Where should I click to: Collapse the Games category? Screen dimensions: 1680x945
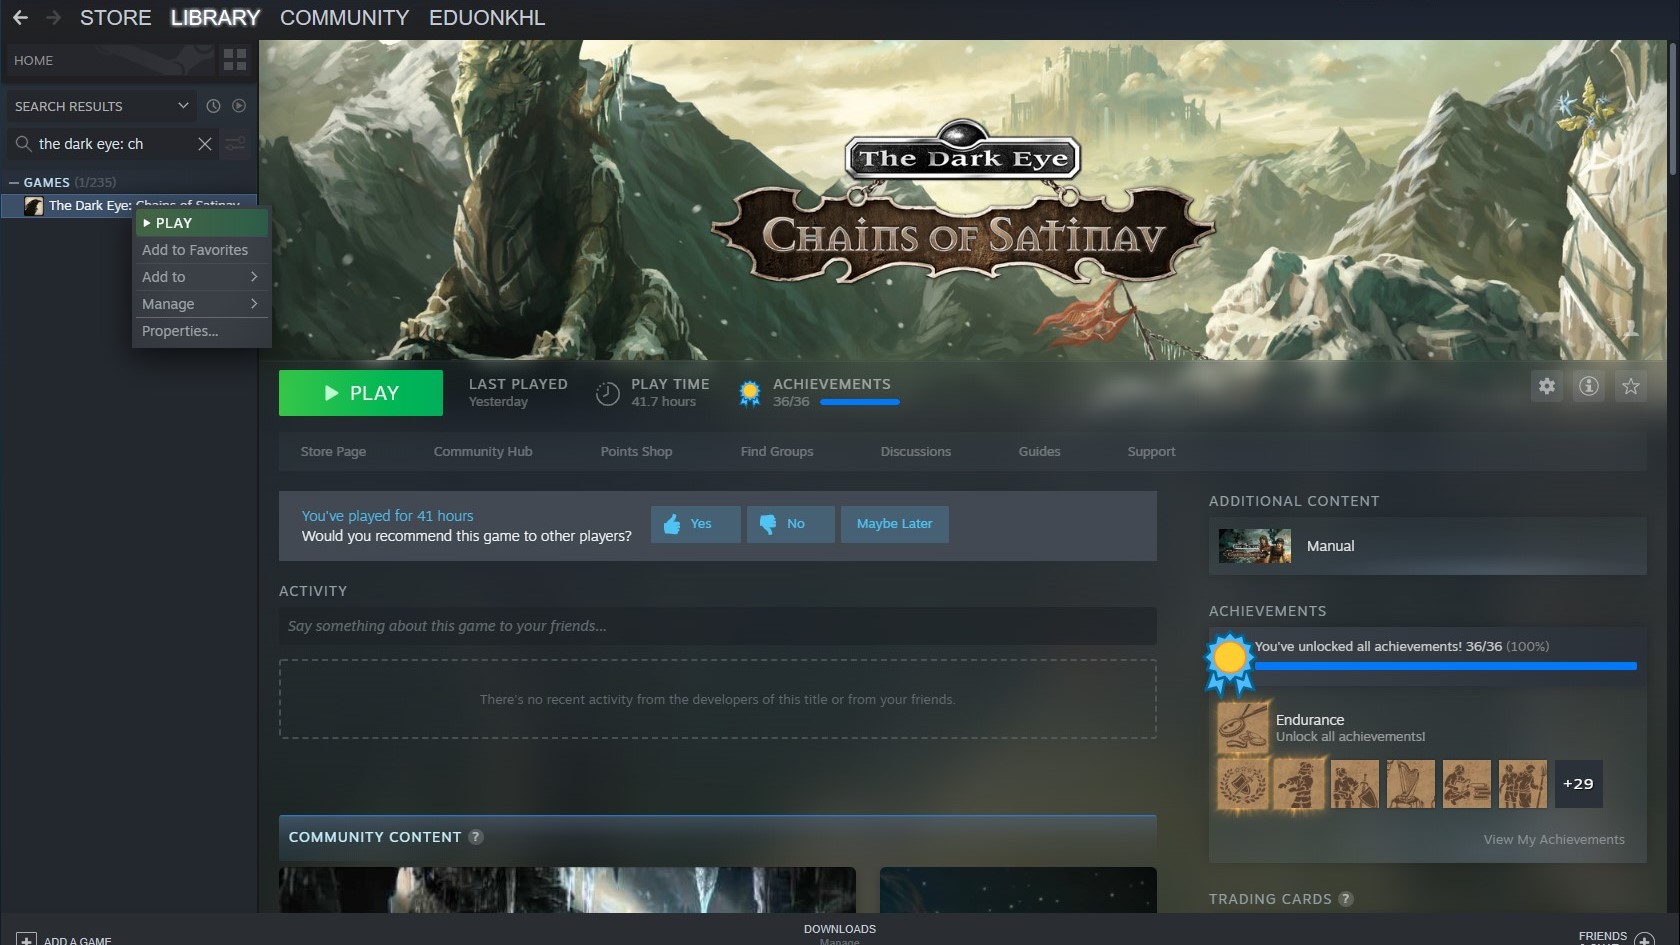(x=14, y=182)
